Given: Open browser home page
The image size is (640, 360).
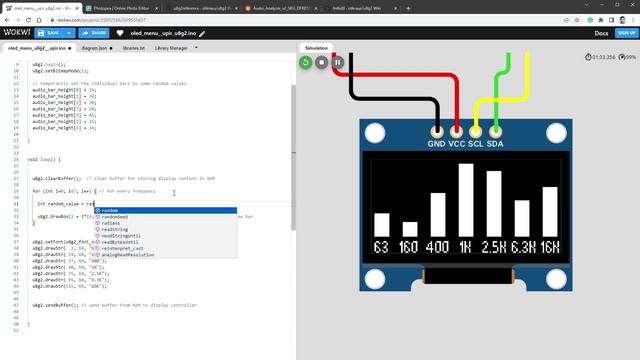Looking at the screenshot, I should tap(39, 20).
